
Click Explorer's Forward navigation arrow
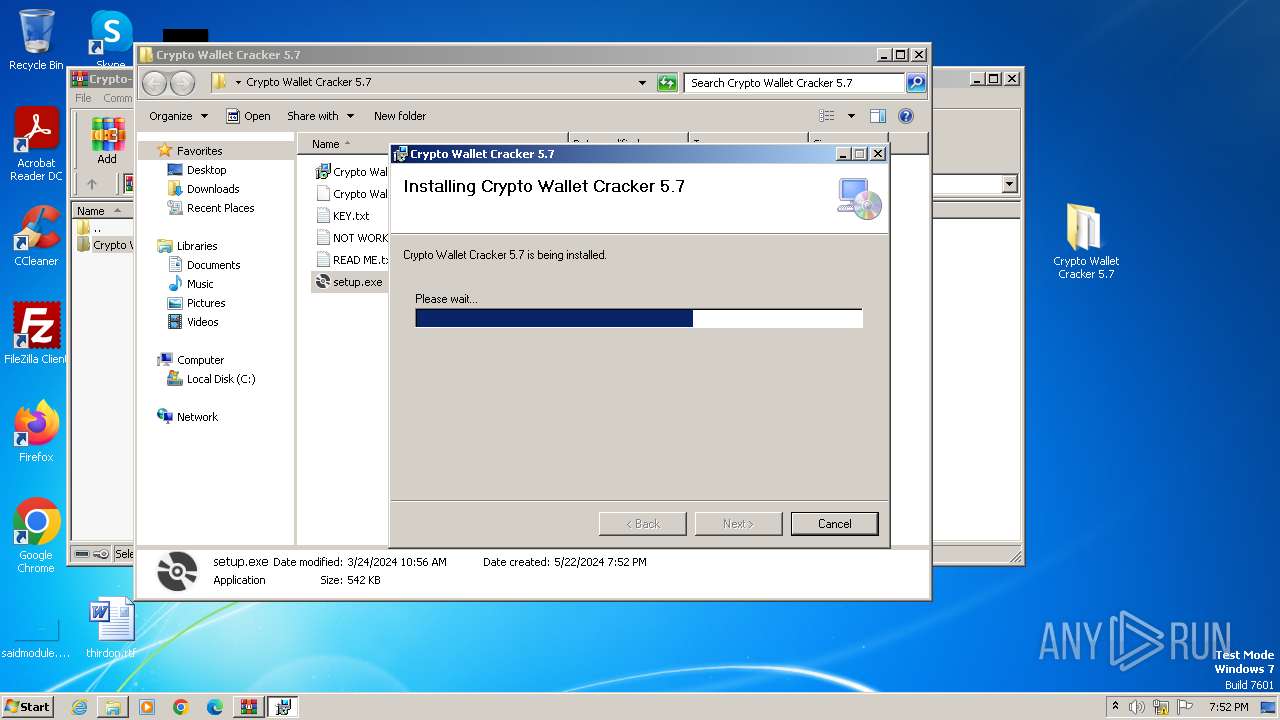tap(181, 83)
